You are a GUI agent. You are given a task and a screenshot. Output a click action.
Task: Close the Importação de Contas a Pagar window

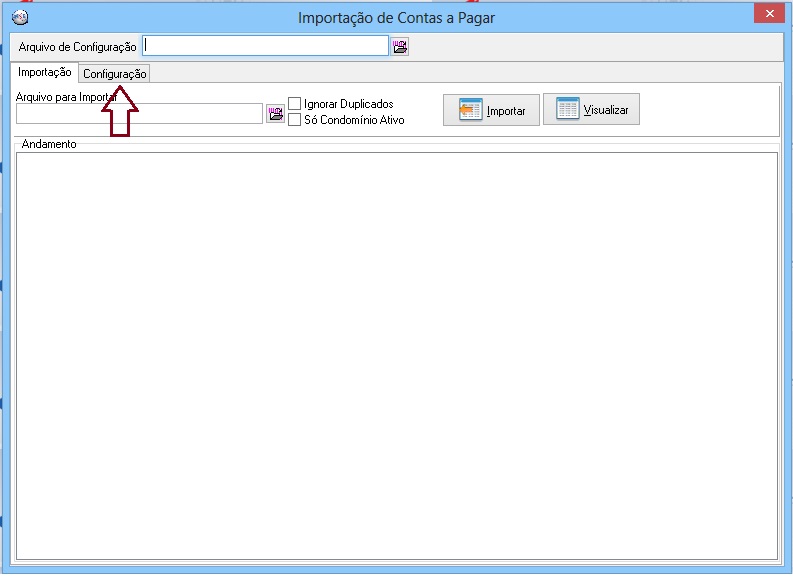click(x=769, y=13)
